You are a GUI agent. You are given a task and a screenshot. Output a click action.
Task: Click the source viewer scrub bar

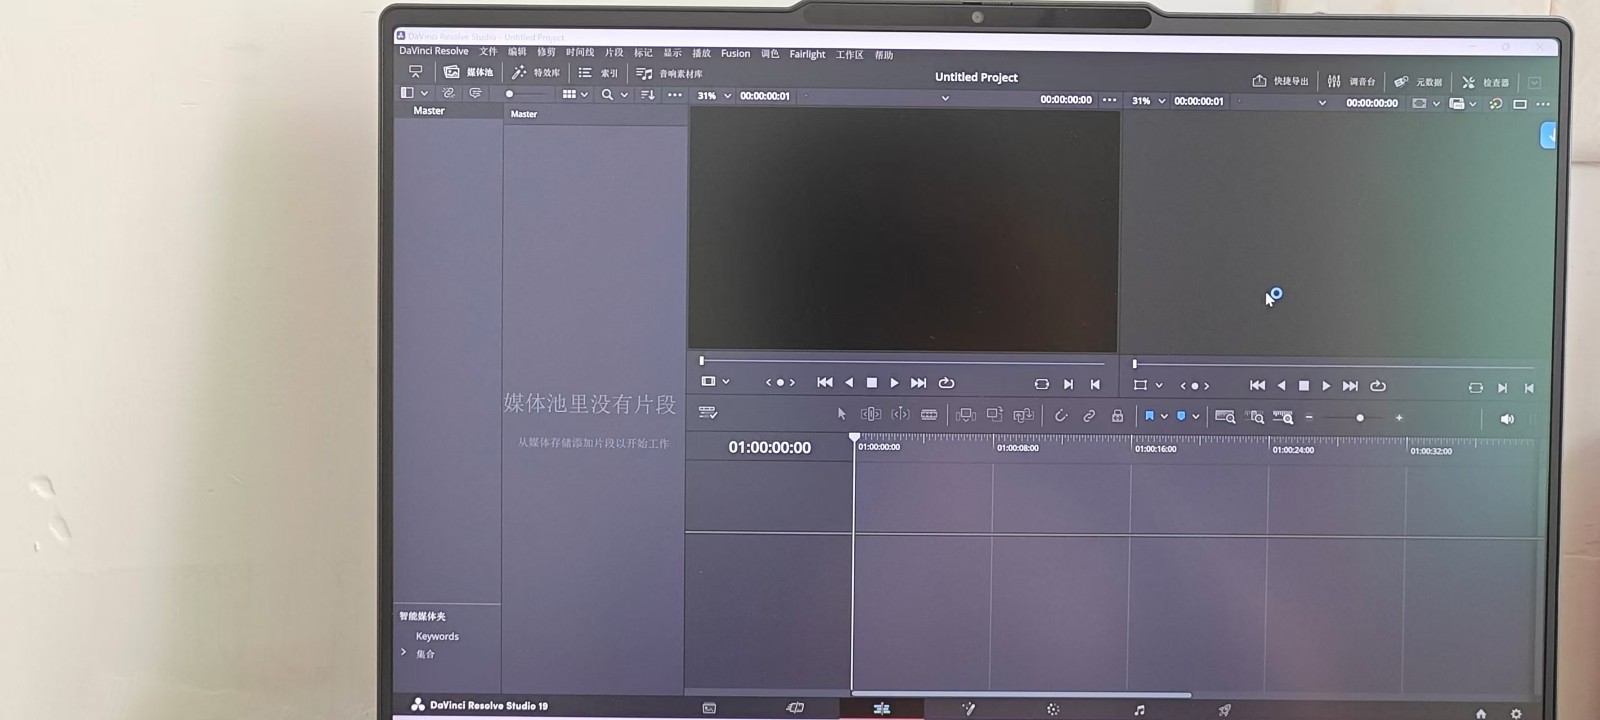[x=903, y=361]
